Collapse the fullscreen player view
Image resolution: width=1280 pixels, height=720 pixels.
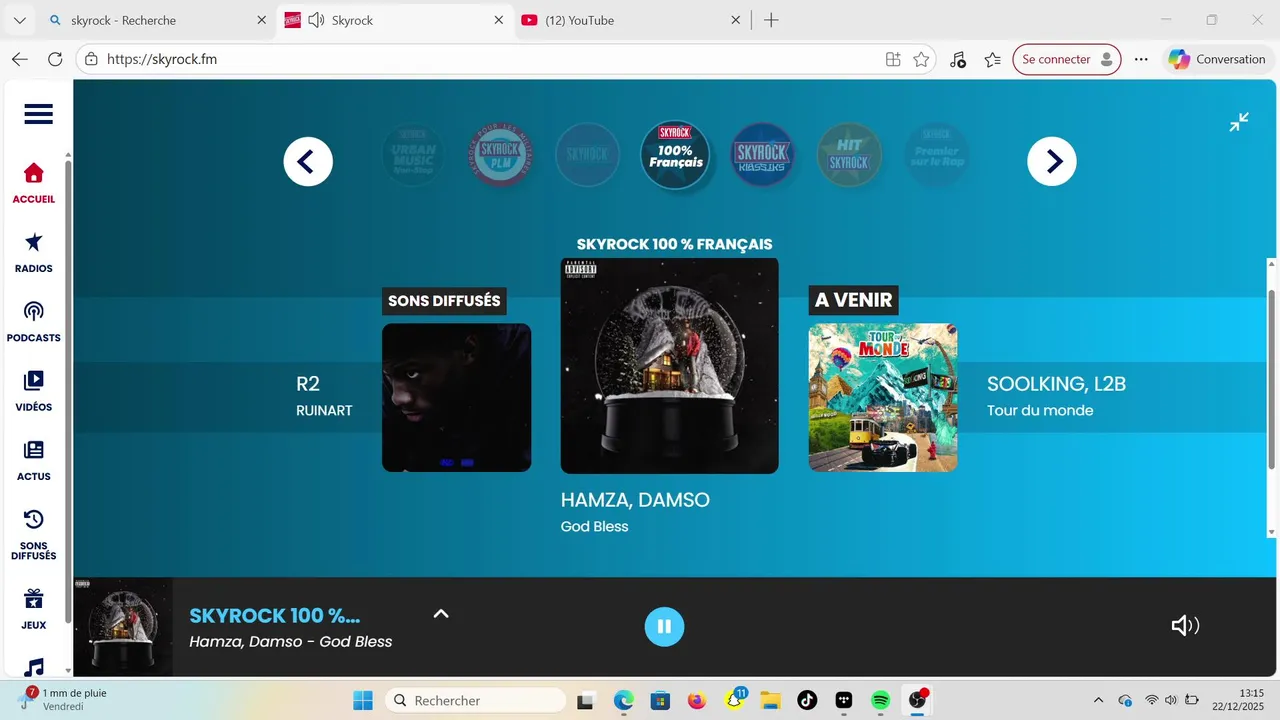coord(1239,122)
